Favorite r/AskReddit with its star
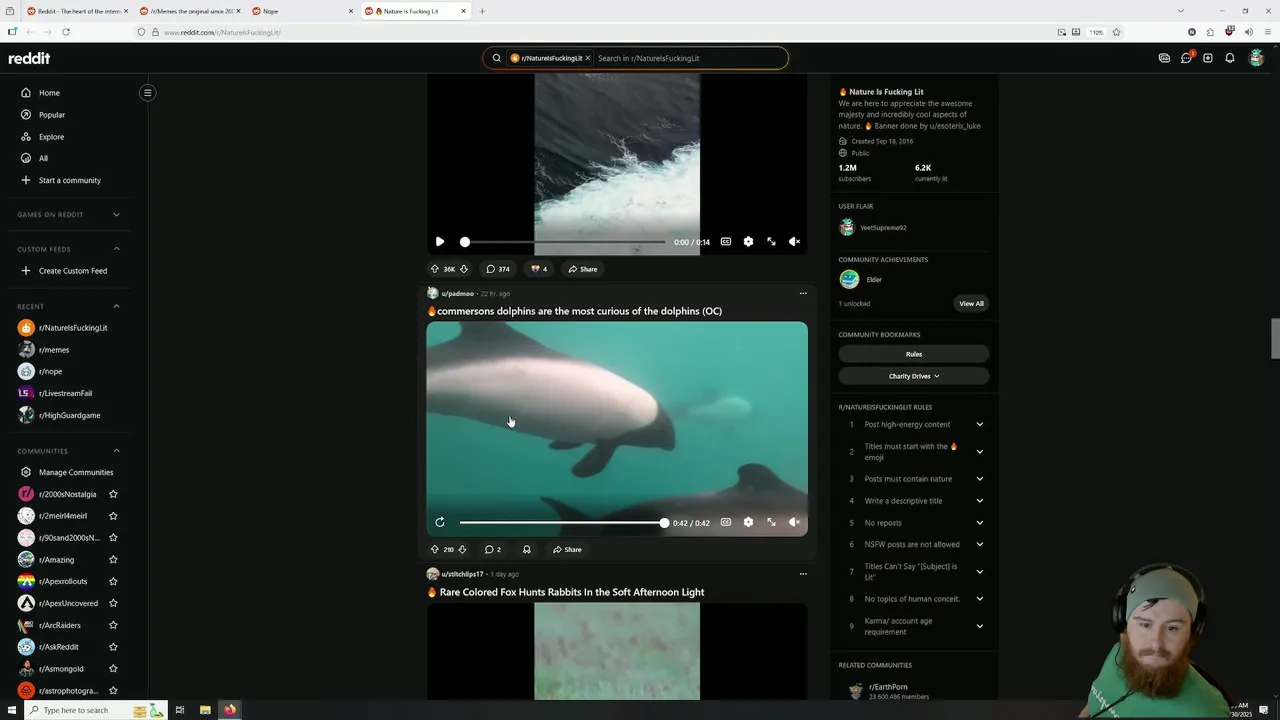The width and height of the screenshot is (1280, 720). (113, 647)
